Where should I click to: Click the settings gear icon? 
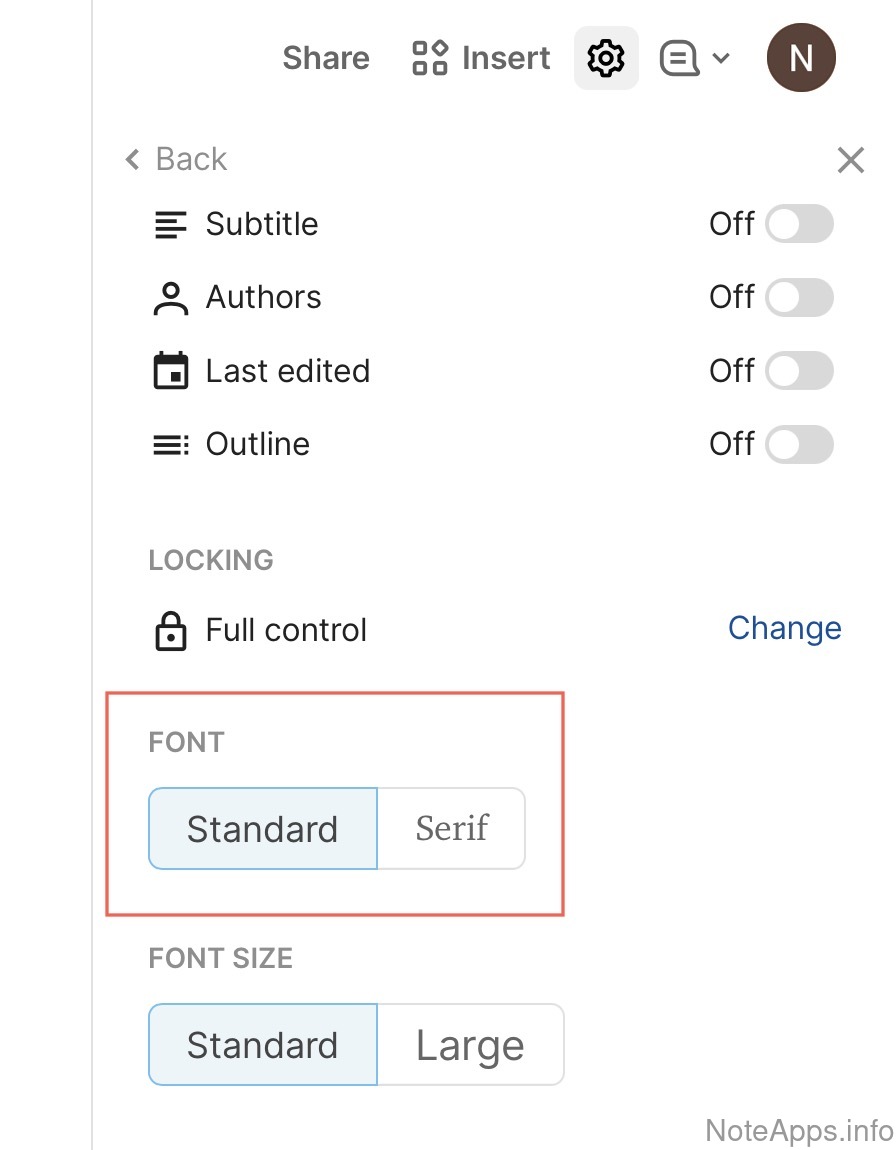[606, 58]
